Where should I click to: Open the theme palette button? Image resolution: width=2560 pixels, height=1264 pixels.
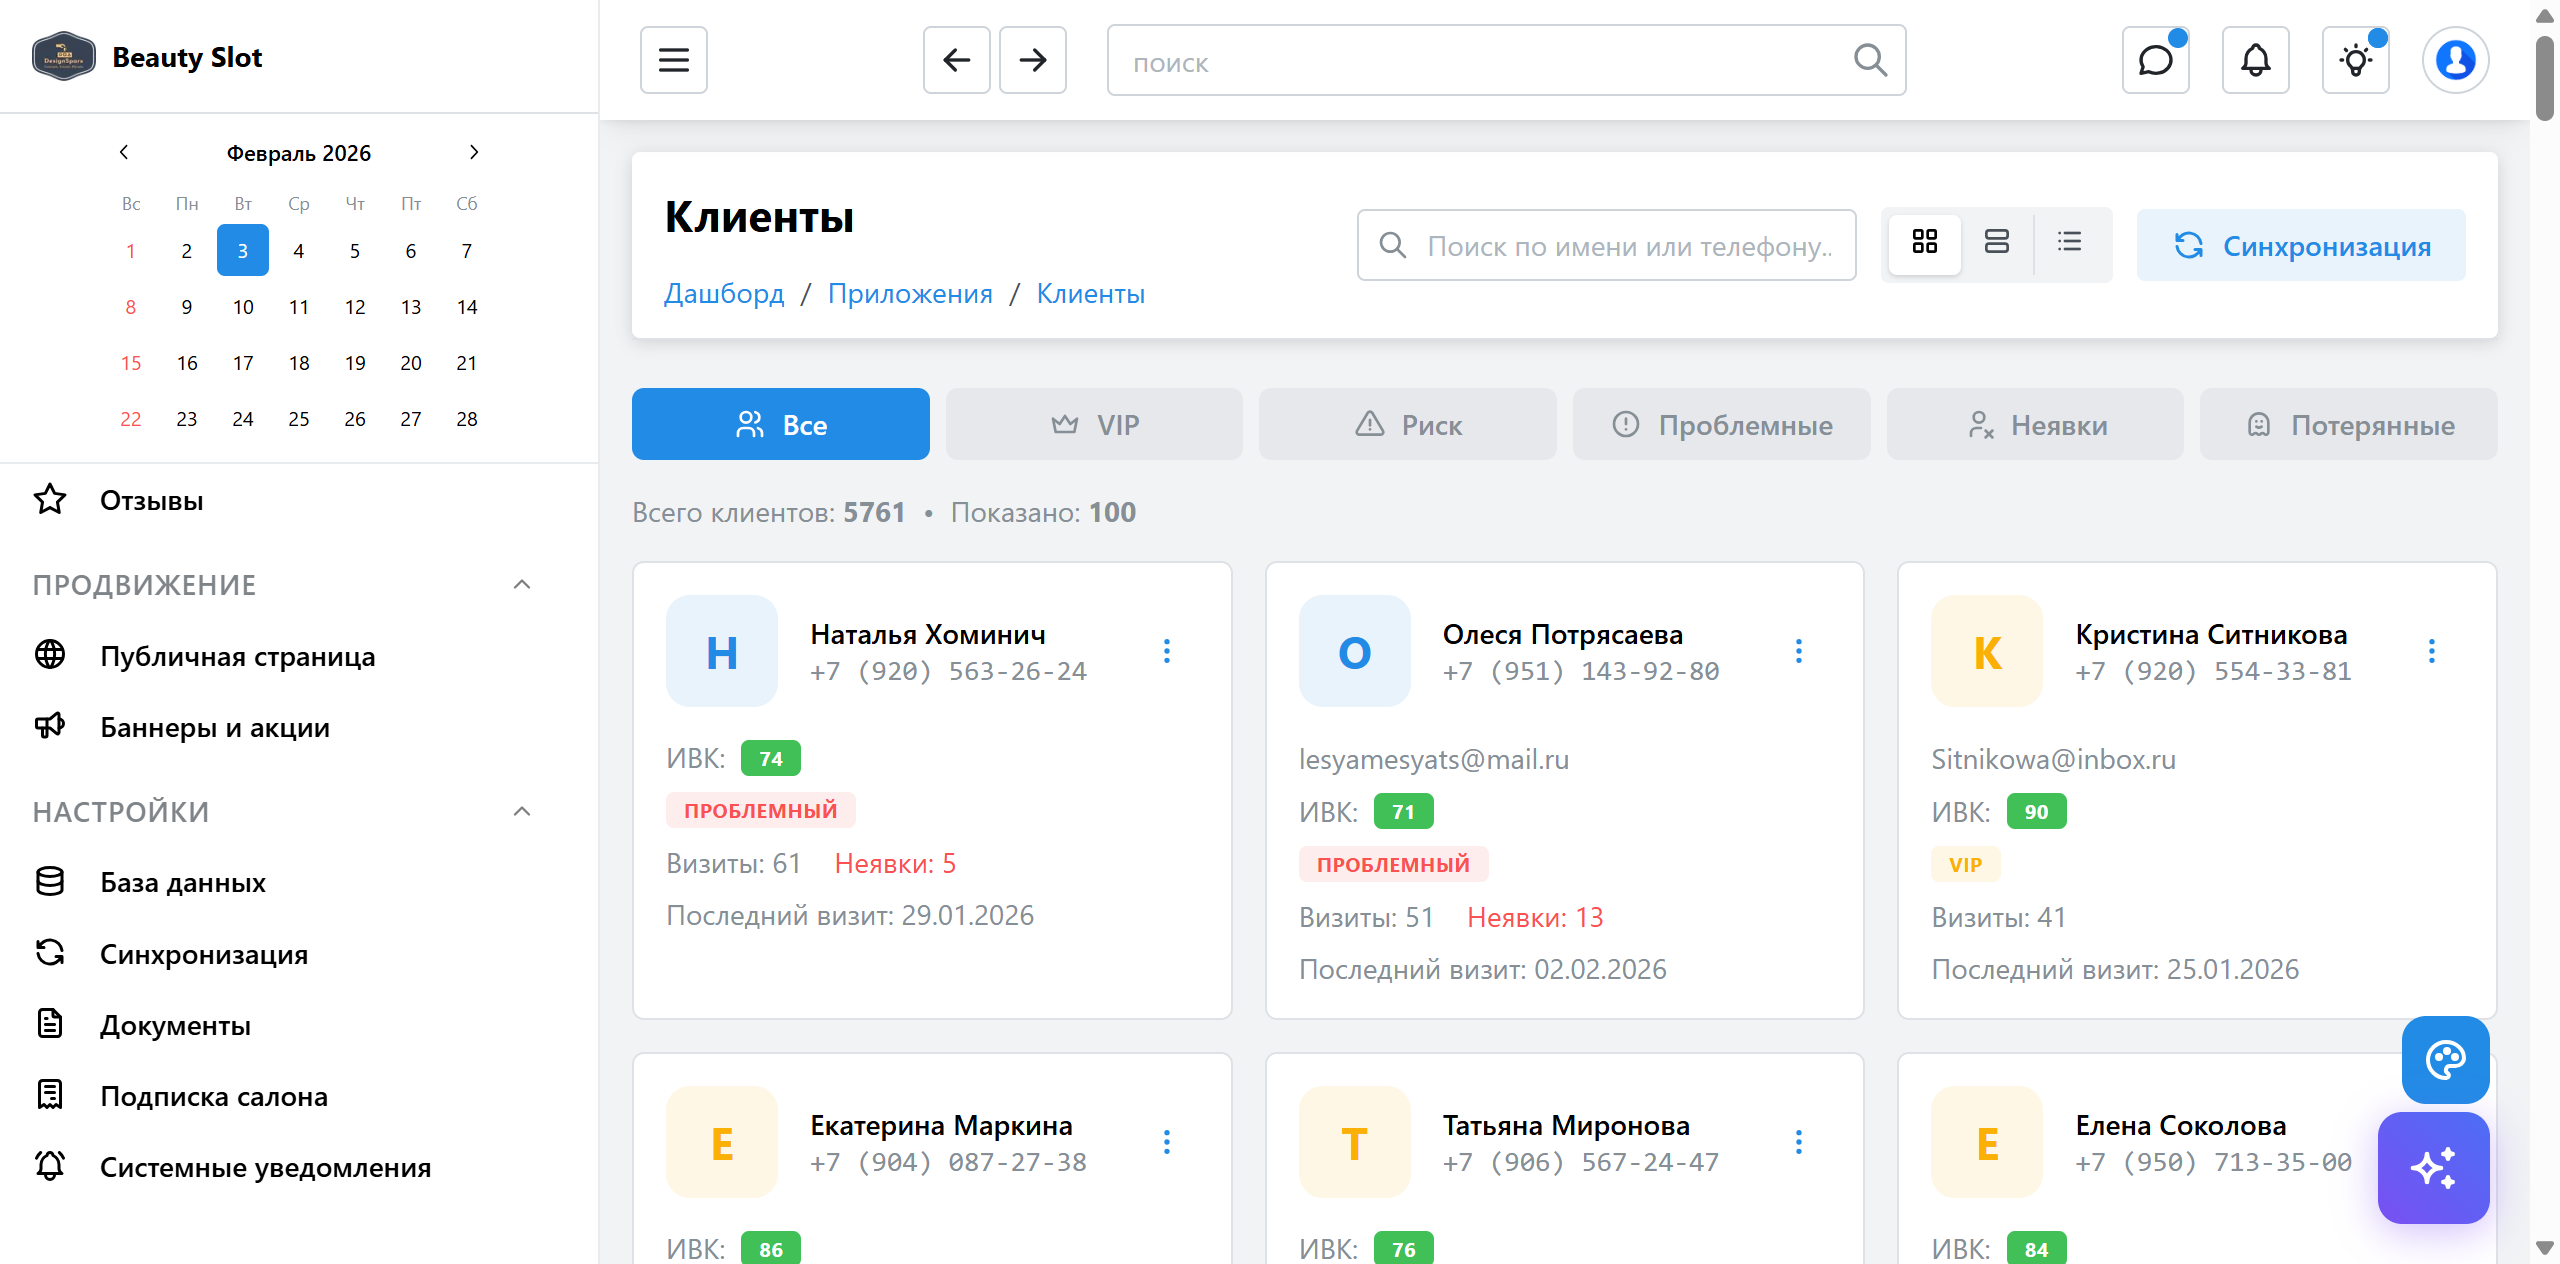[2445, 1059]
